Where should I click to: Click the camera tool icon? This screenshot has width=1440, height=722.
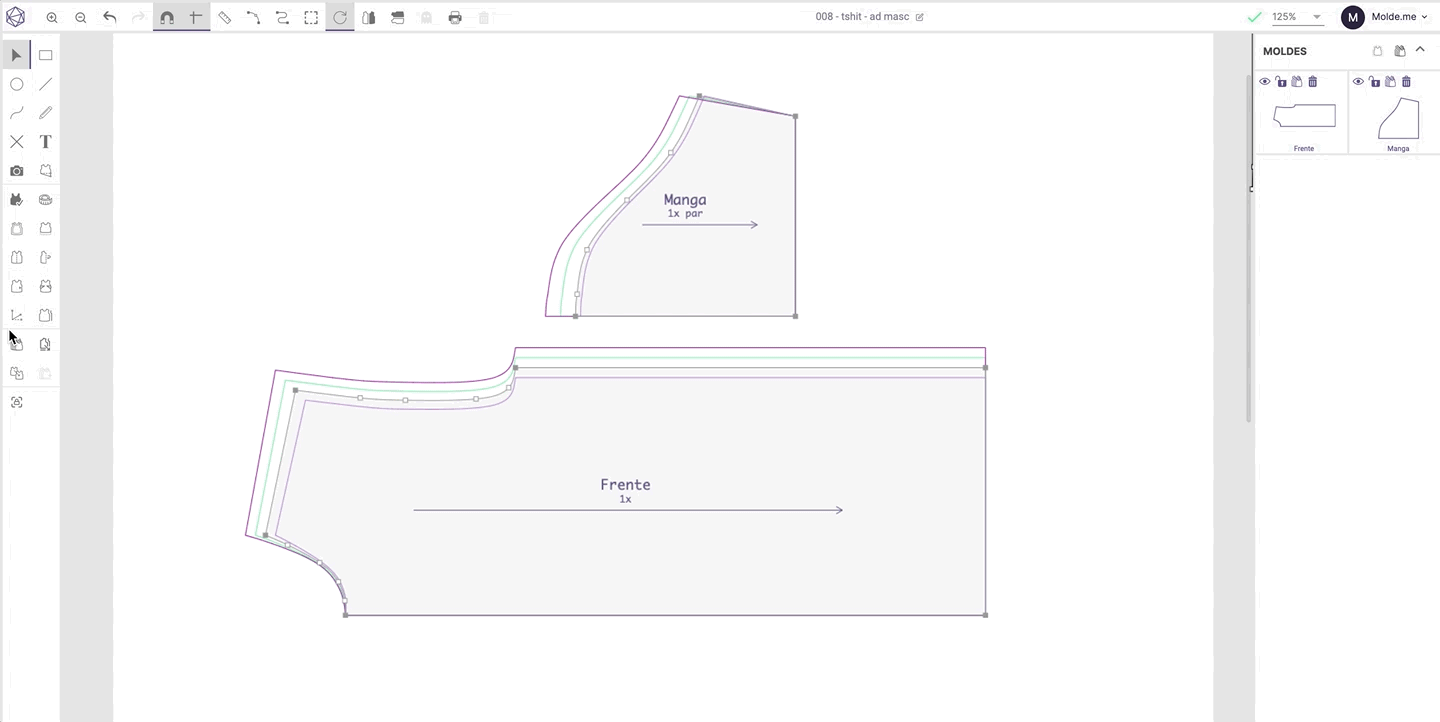pyautogui.click(x=17, y=171)
